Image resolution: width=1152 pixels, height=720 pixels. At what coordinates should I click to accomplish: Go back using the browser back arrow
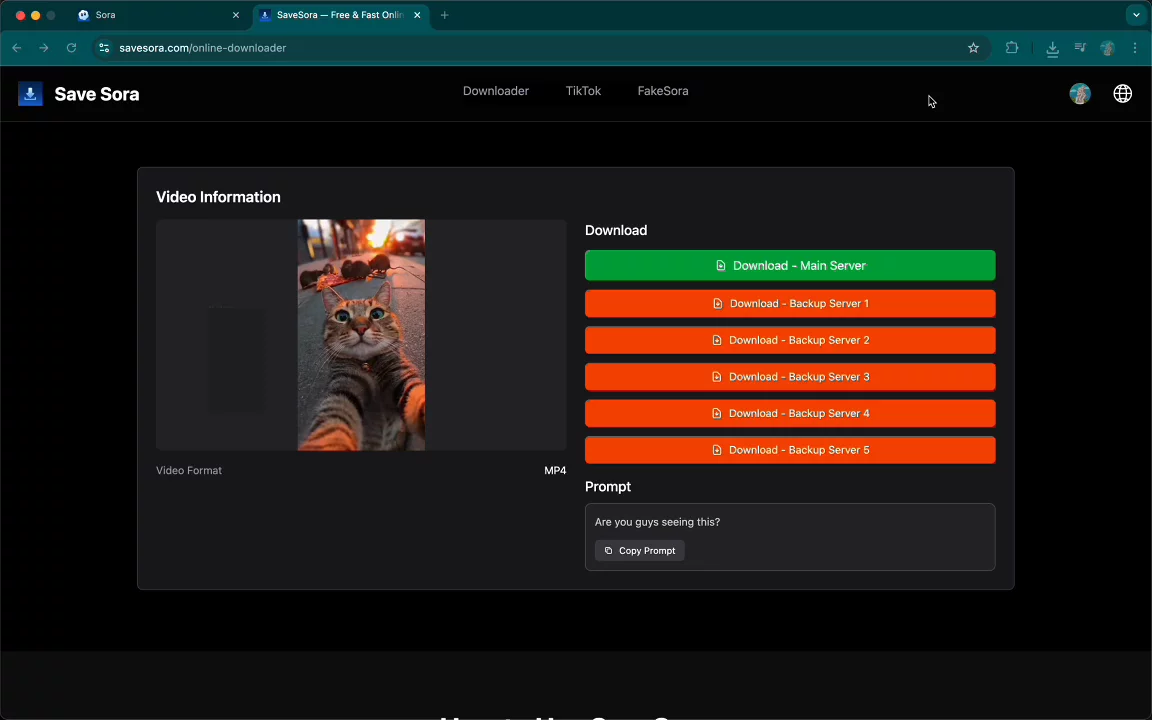pos(17,48)
